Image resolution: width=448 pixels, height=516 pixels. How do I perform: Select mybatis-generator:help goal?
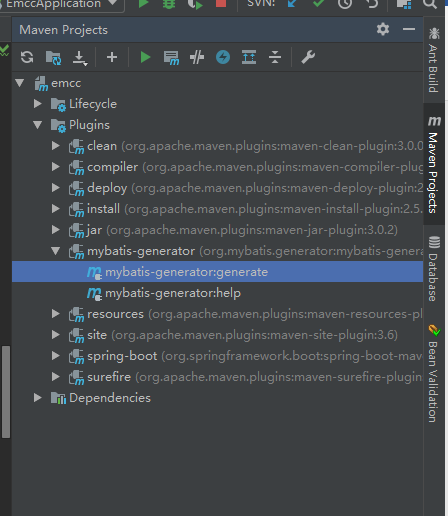point(217,293)
